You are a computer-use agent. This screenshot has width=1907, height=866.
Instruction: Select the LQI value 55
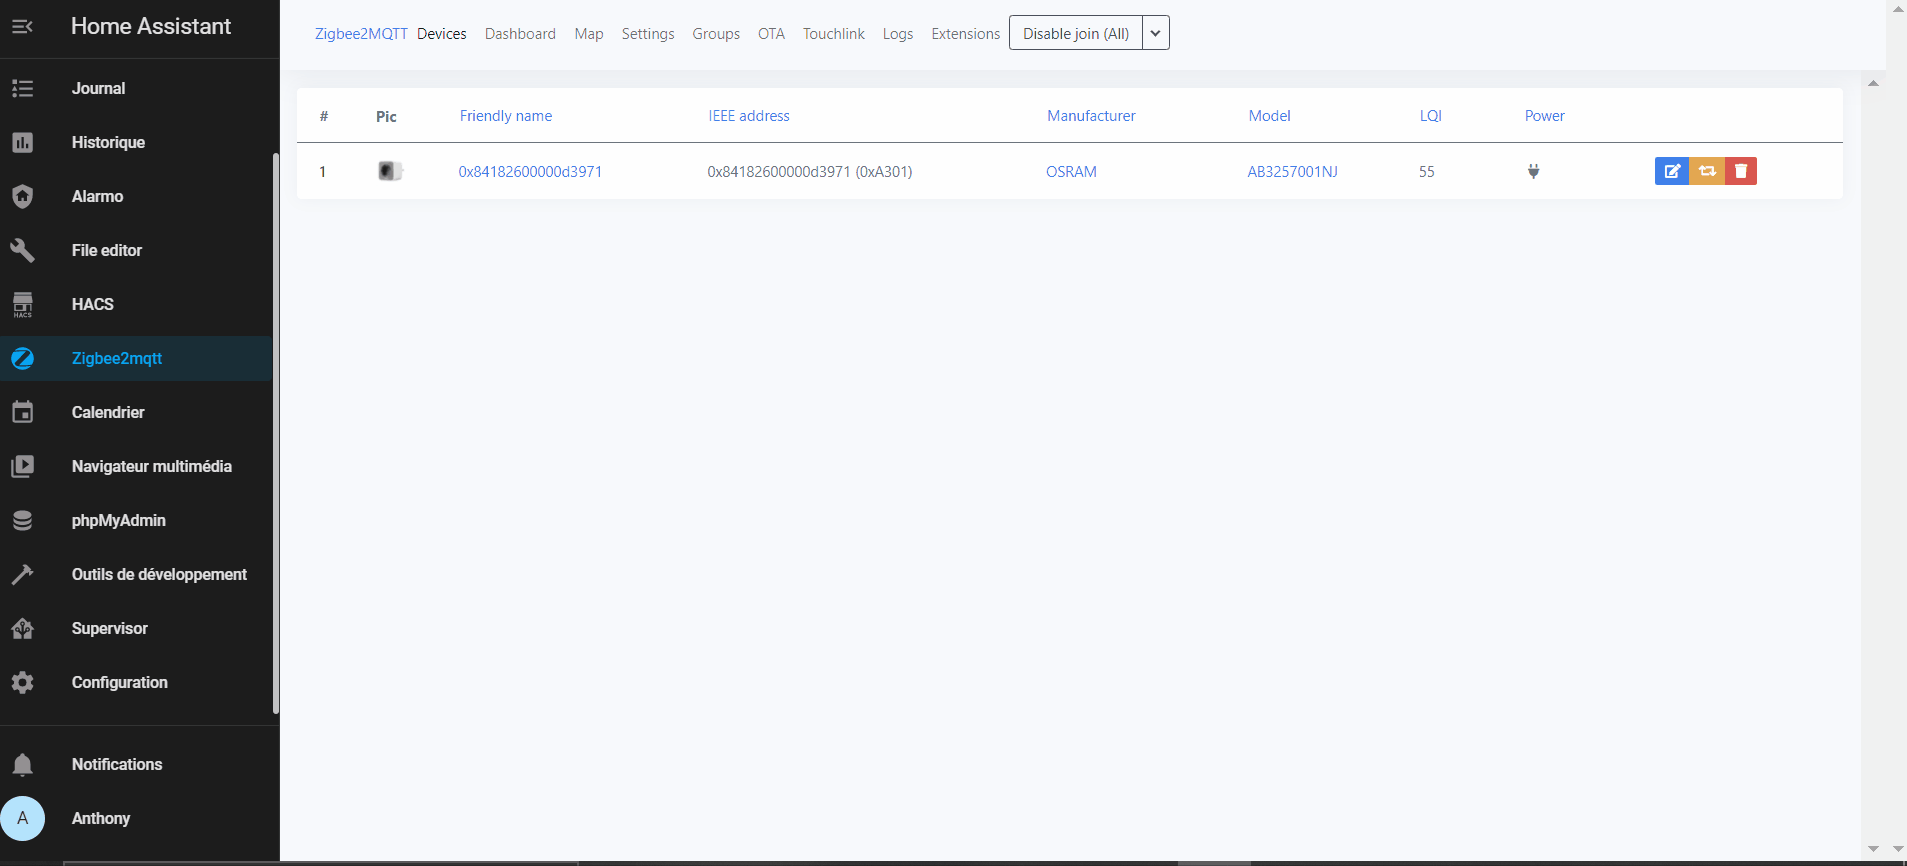pyautogui.click(x=1426, y=171)
